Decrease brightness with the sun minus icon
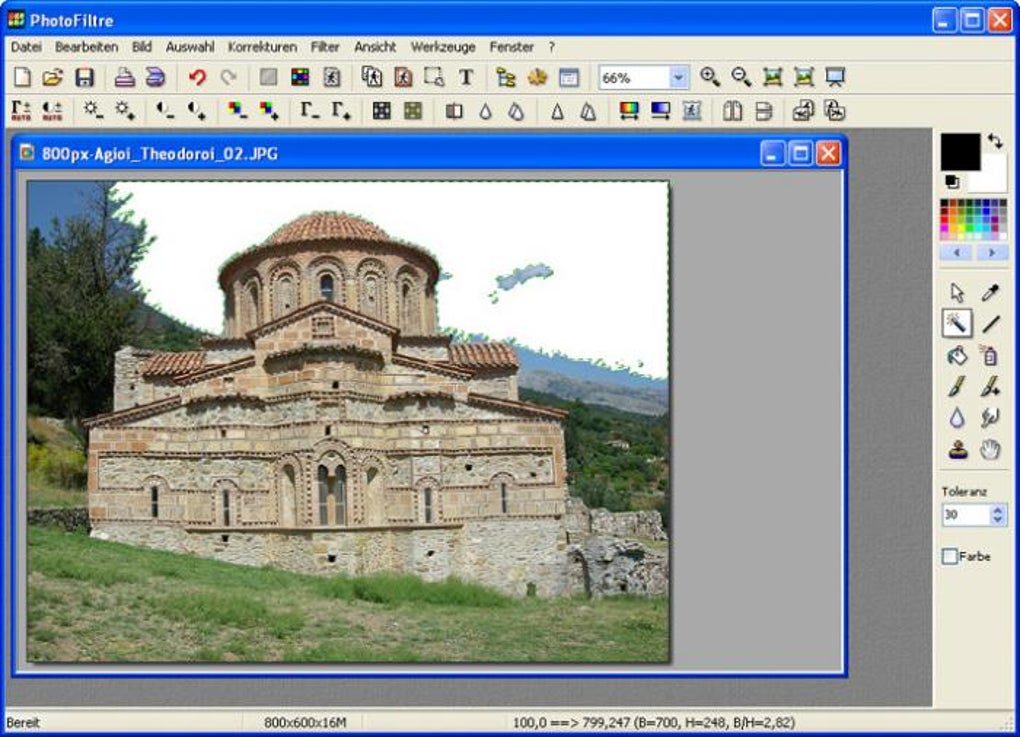Image resolution: width=1020 pixels, height=737 pixels. pyautogui.click(x=93, y=111)
